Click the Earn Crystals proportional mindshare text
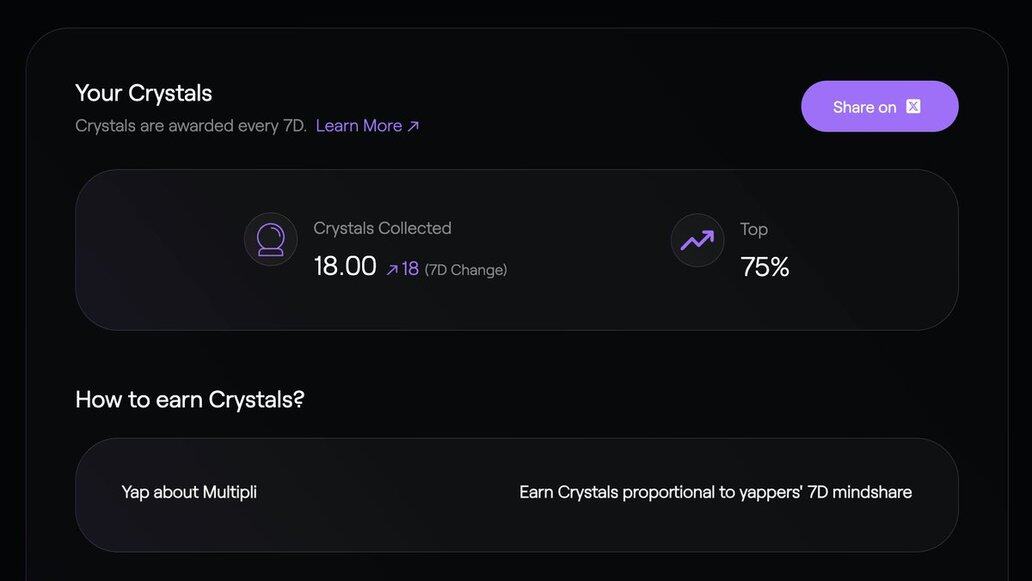The image size is (1032, 581). pyautogui.click(x=715, y=492)
